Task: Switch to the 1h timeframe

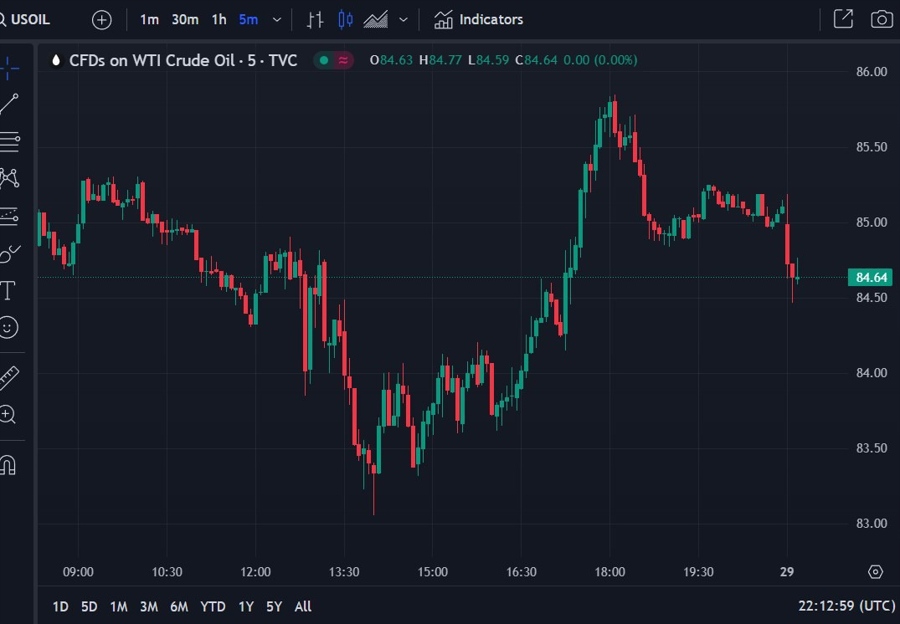Action: (219, 20)
